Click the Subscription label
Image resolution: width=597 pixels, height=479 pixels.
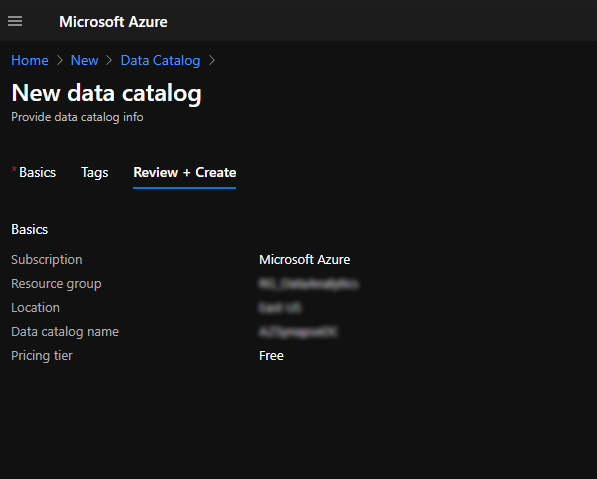(46, 260)
